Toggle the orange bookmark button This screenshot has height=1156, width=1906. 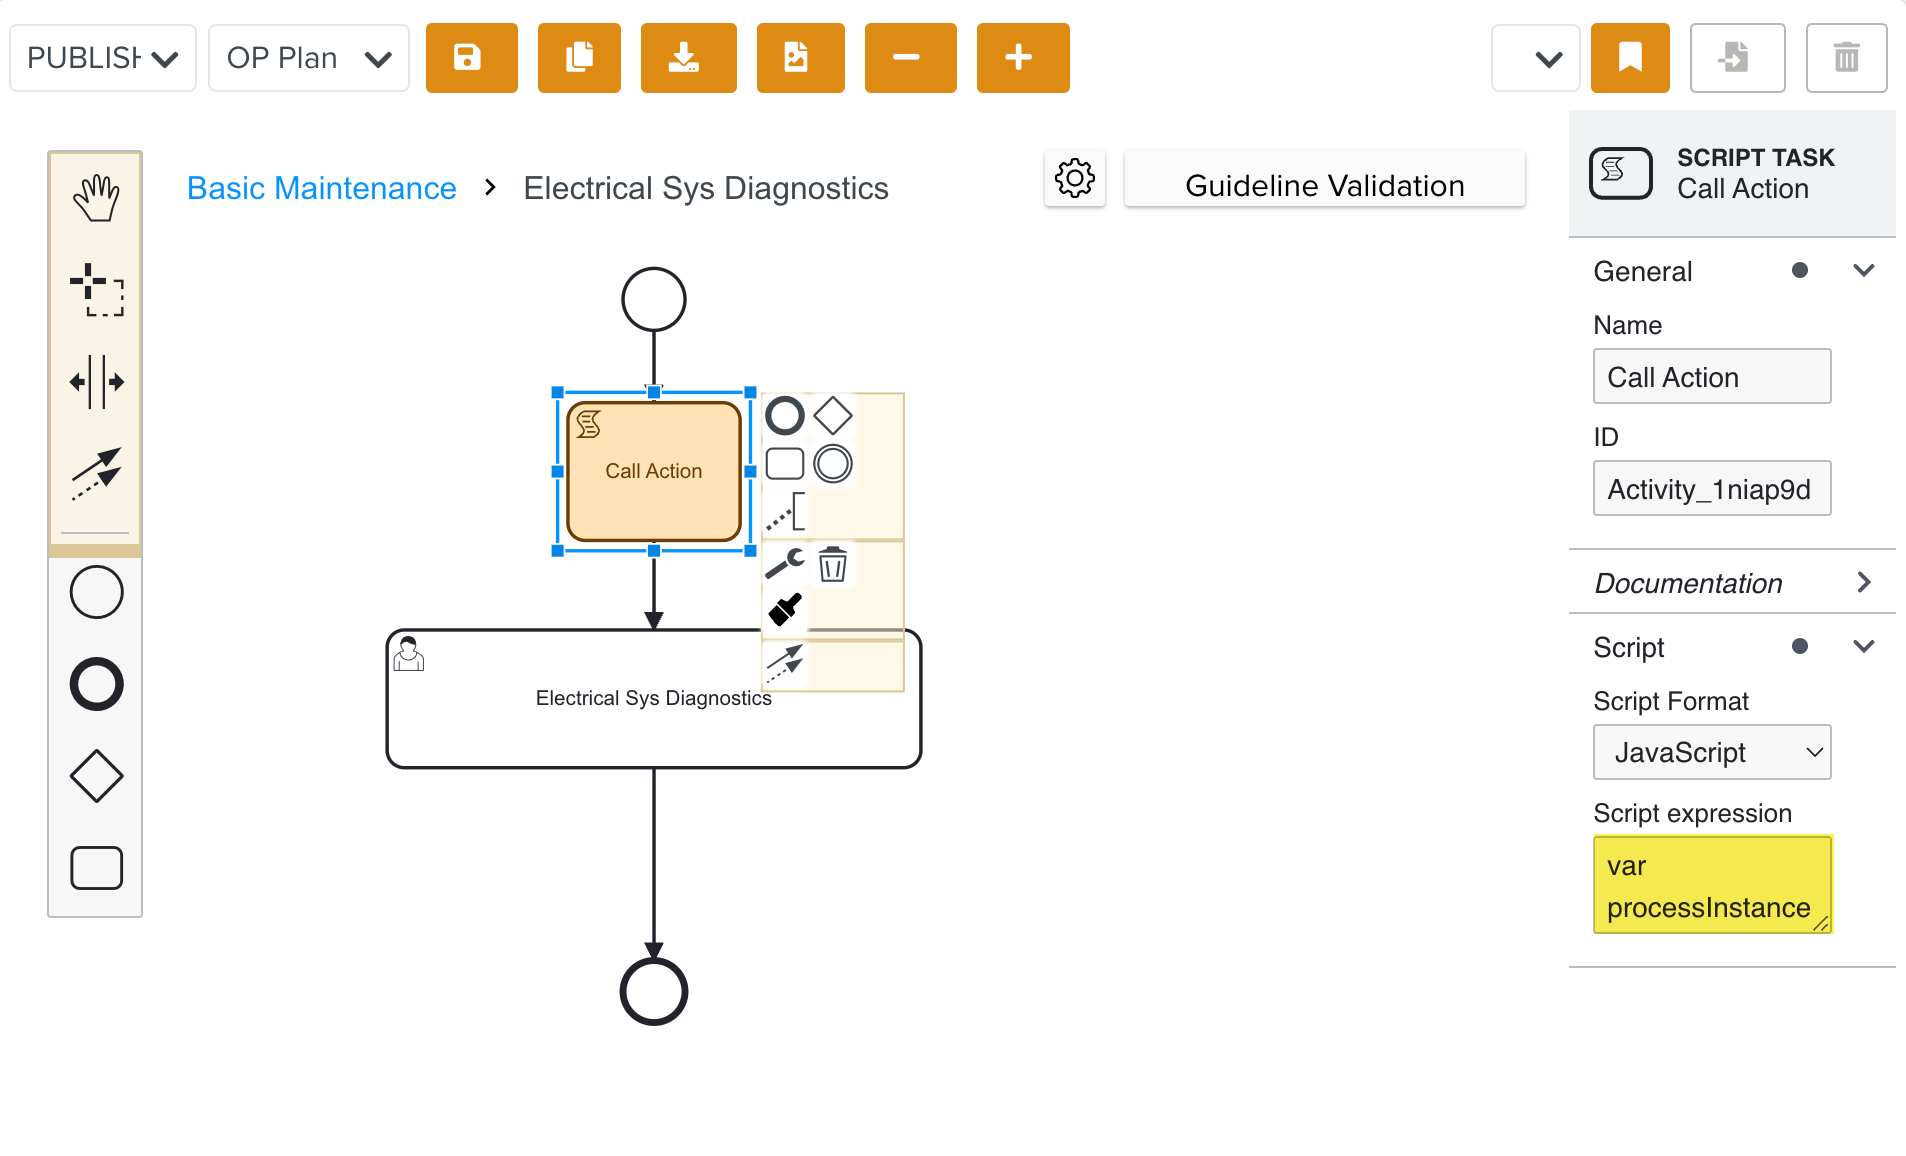click(1629, 58)
